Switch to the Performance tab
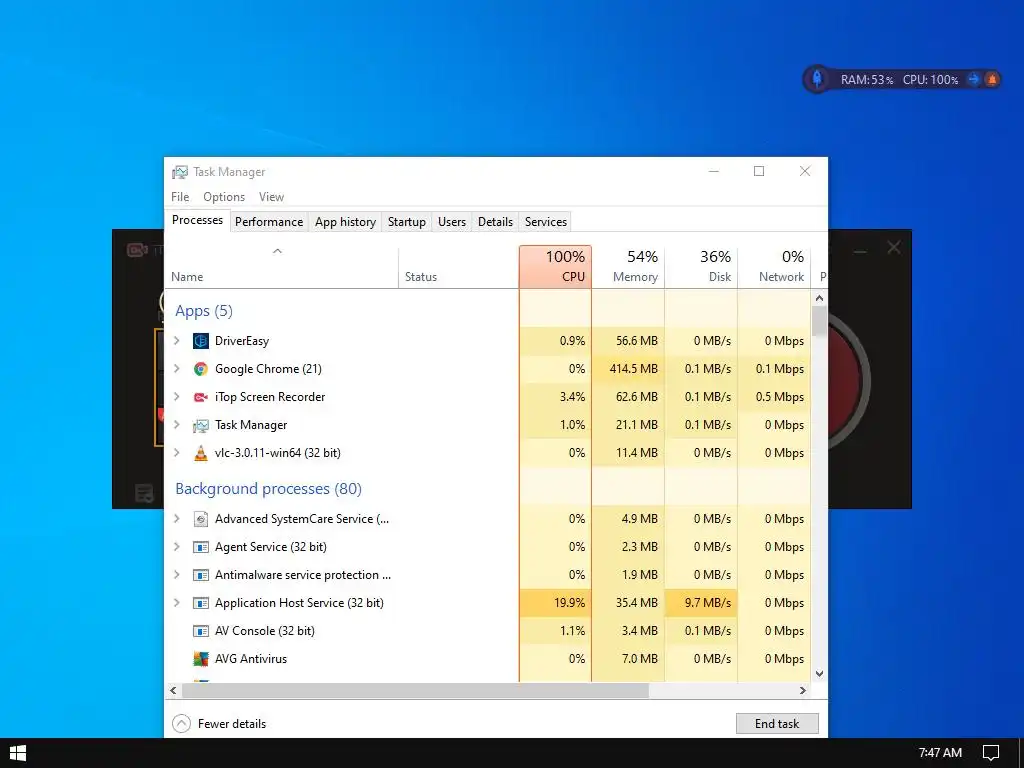Viewport: 1024px width, 768px height. [x=269, y=222]
